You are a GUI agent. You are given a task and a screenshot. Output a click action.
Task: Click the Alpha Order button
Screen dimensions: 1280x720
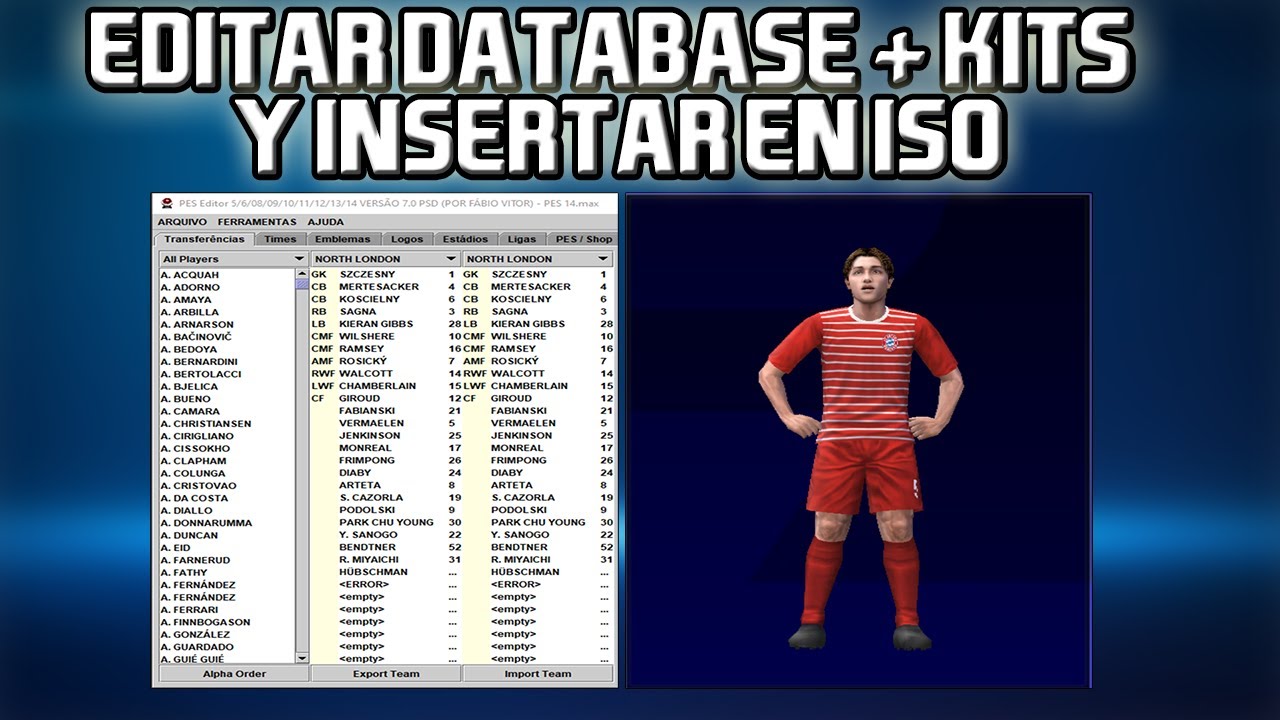pos(234,674)
